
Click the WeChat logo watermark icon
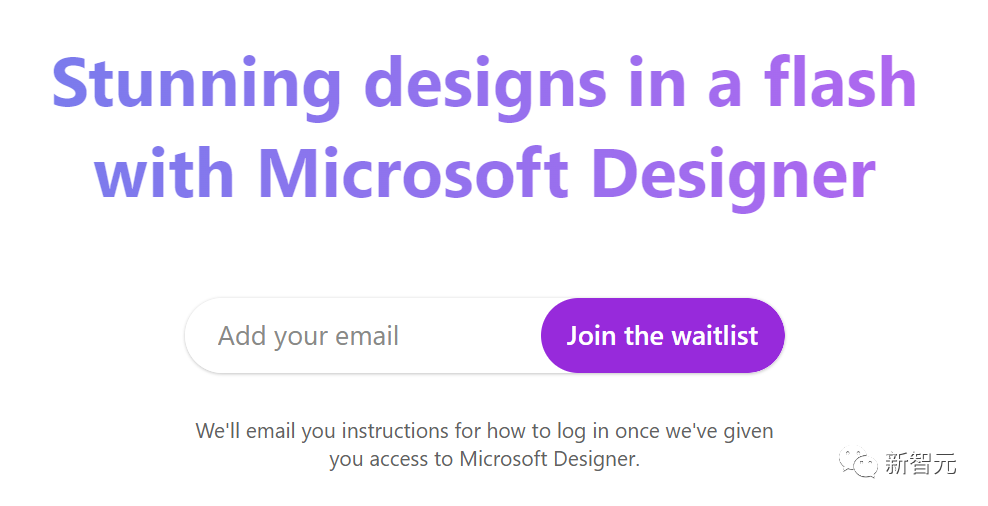(859, 463)
